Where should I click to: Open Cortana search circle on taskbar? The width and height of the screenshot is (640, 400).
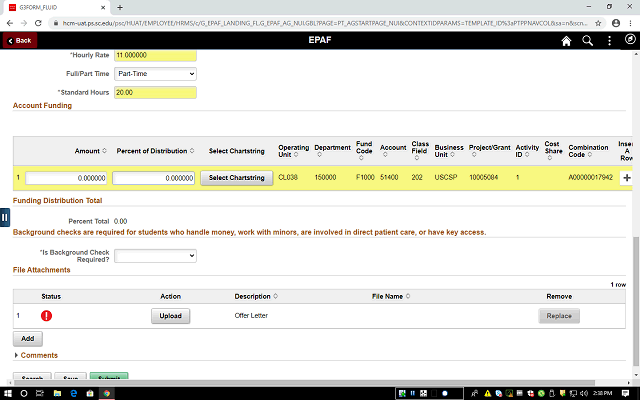tap(24, 393)
